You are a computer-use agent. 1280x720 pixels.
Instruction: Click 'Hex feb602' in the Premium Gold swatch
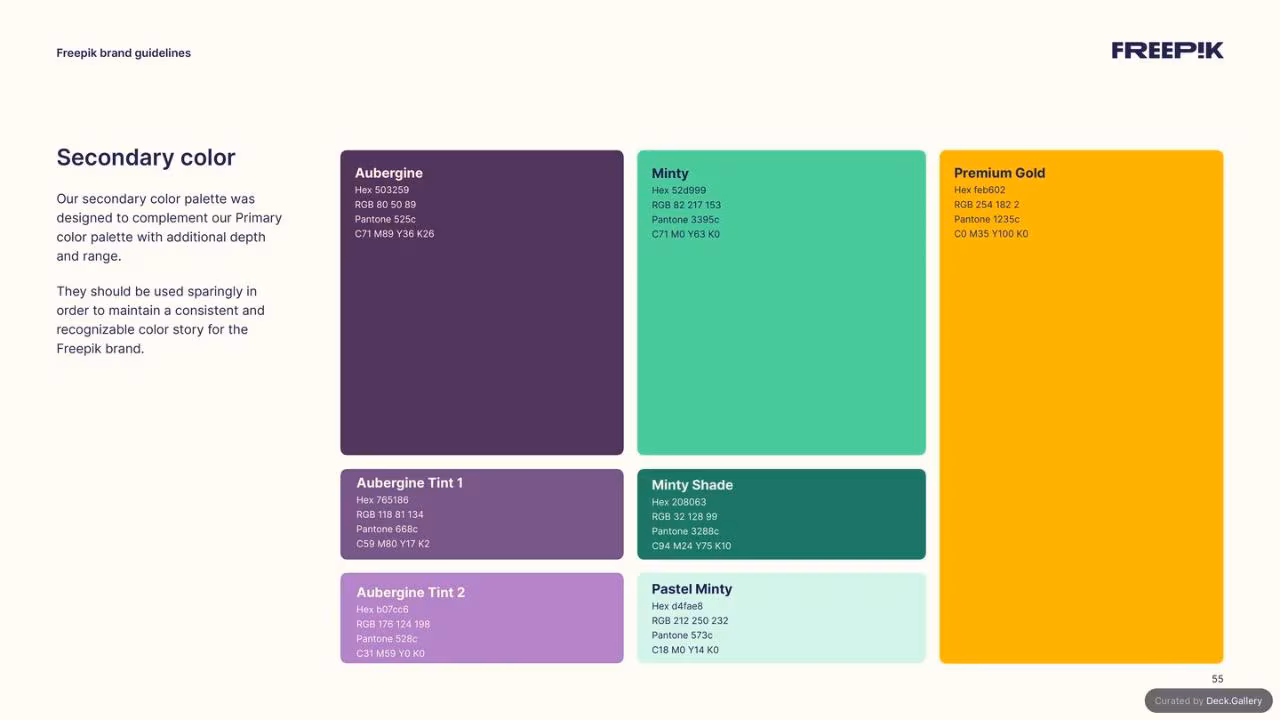[980, 190]
